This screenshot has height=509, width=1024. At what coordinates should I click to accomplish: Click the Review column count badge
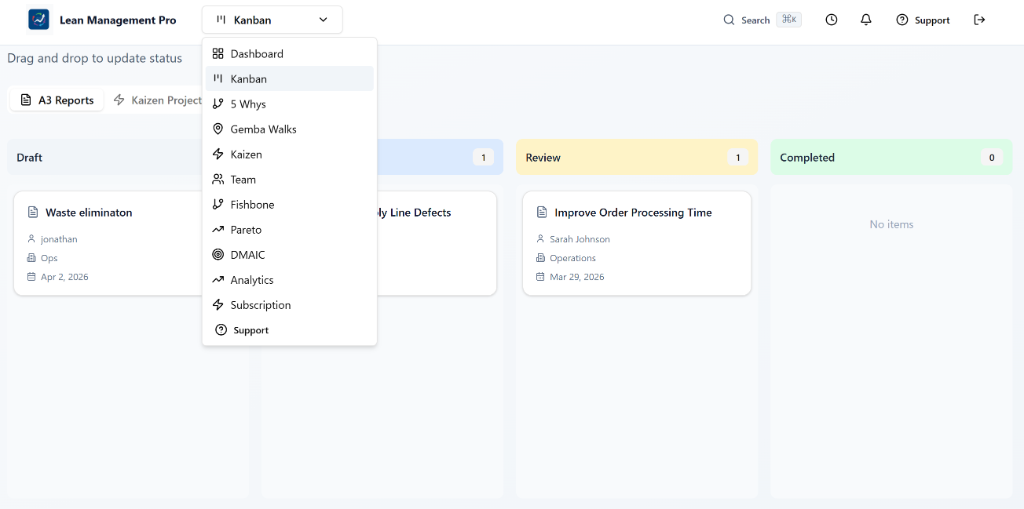738,157
